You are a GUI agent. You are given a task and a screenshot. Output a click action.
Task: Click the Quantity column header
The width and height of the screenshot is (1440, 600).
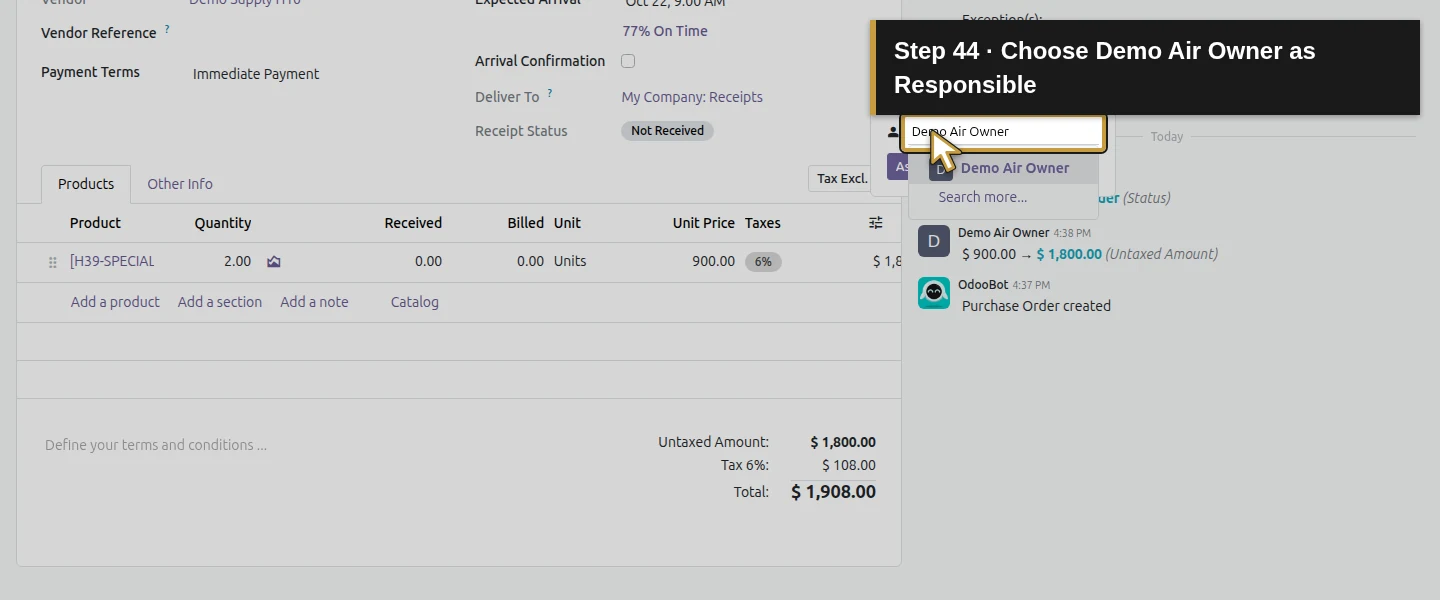(222, 223)
